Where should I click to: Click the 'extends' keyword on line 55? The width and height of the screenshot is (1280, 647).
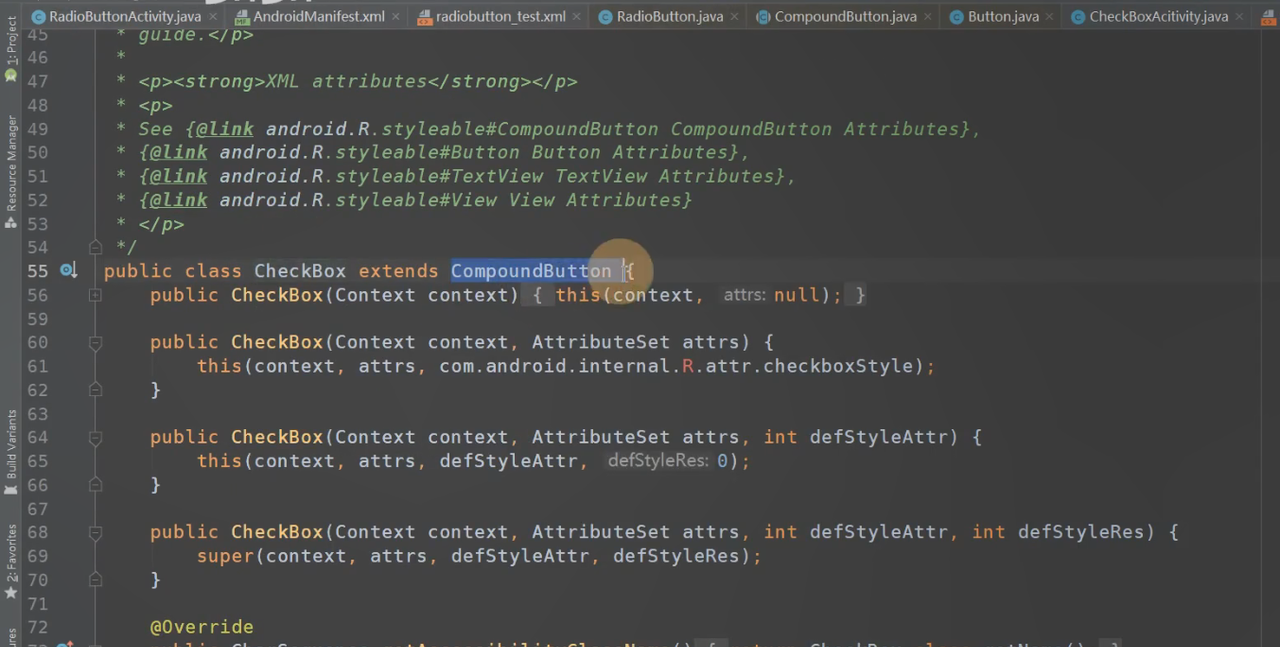coord(398,271)
